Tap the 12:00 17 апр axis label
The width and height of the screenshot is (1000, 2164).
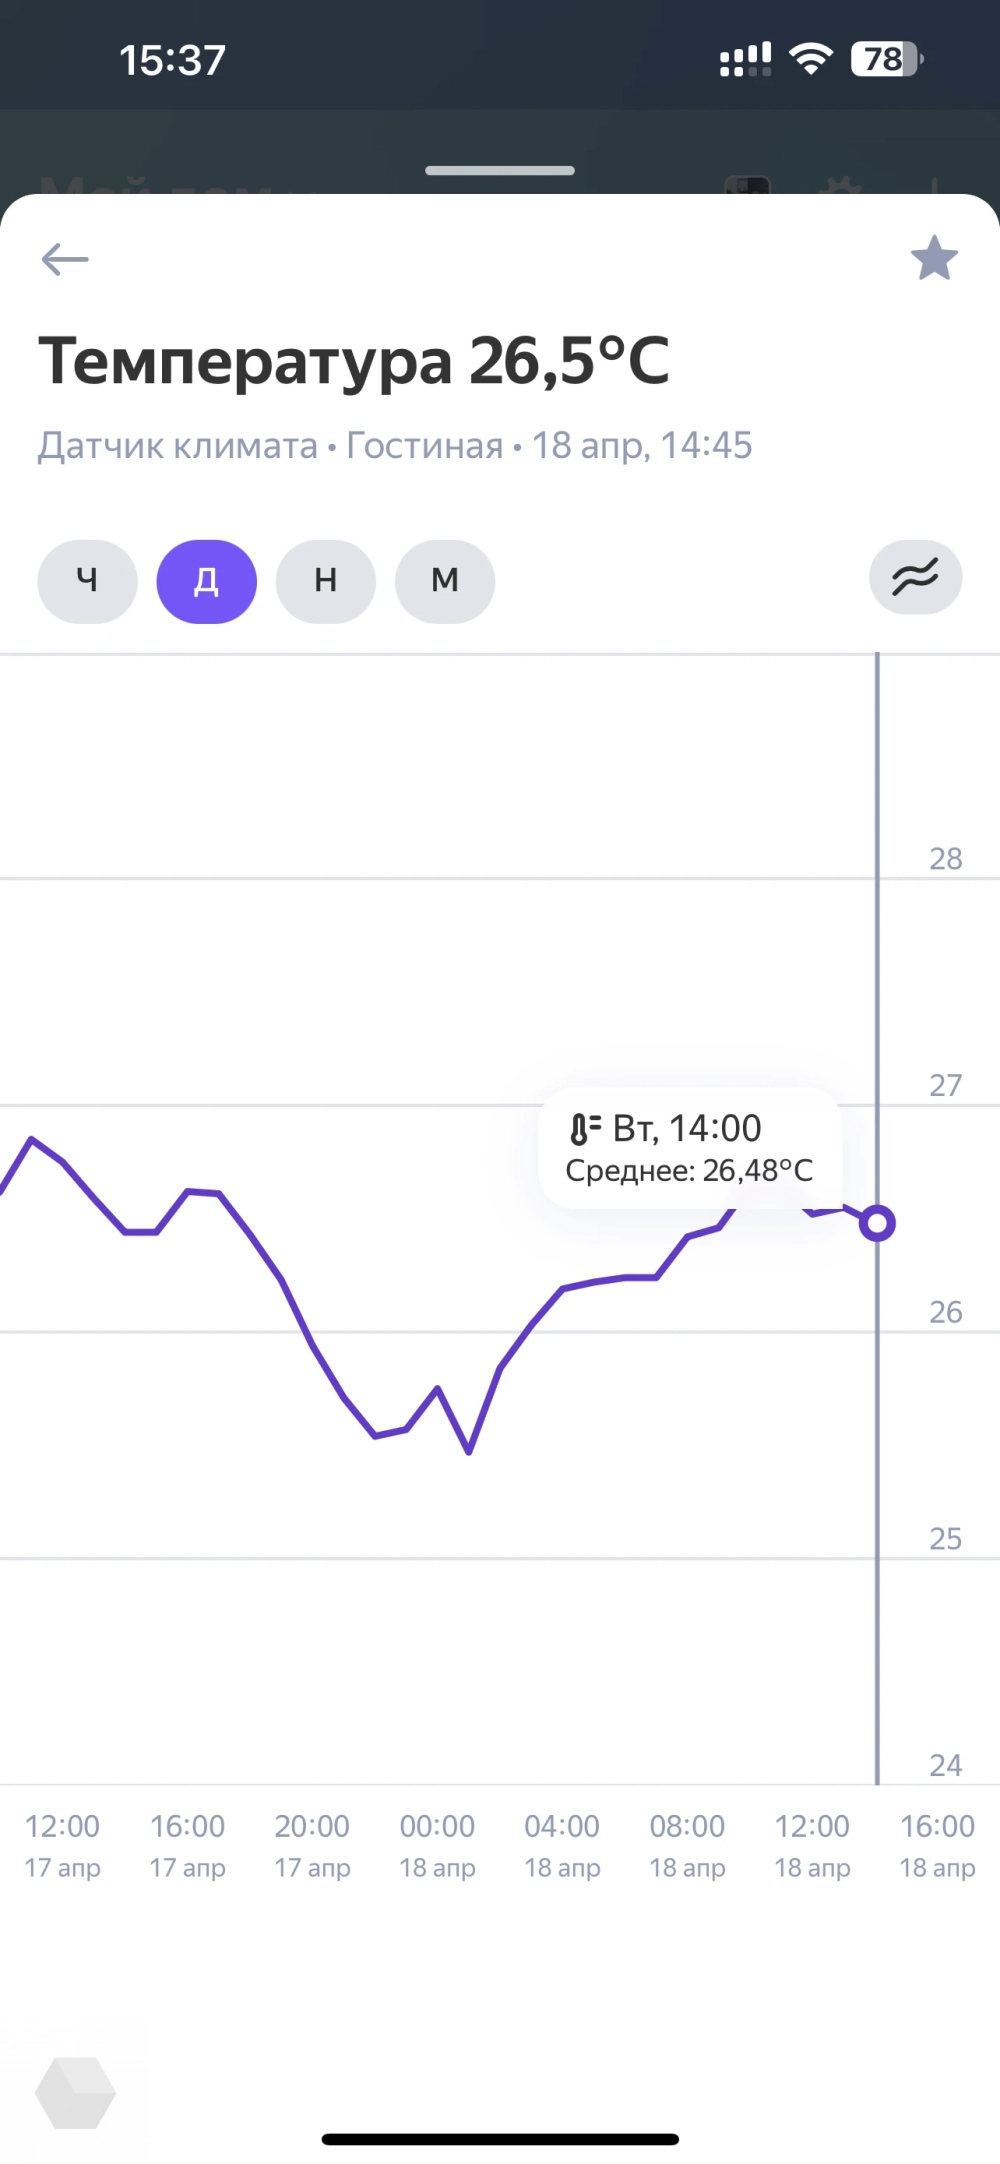click(x=62, y=1845)
